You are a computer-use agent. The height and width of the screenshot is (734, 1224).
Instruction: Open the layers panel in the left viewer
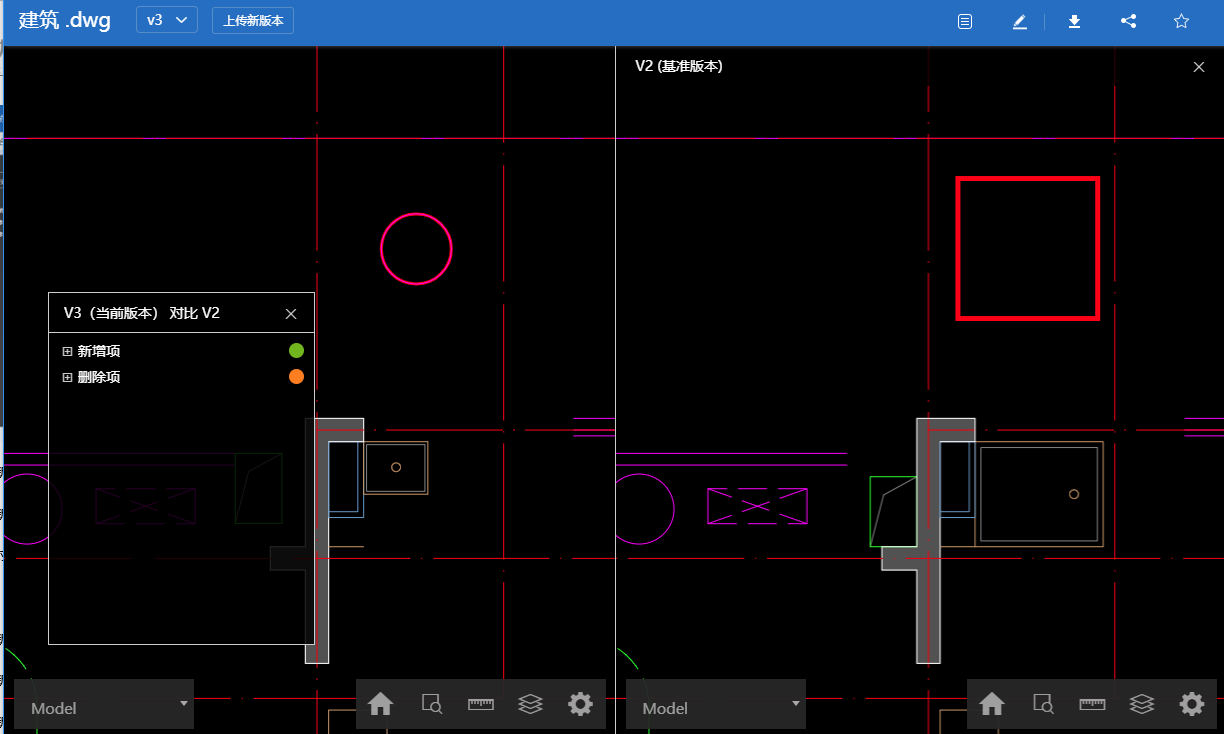530,704
